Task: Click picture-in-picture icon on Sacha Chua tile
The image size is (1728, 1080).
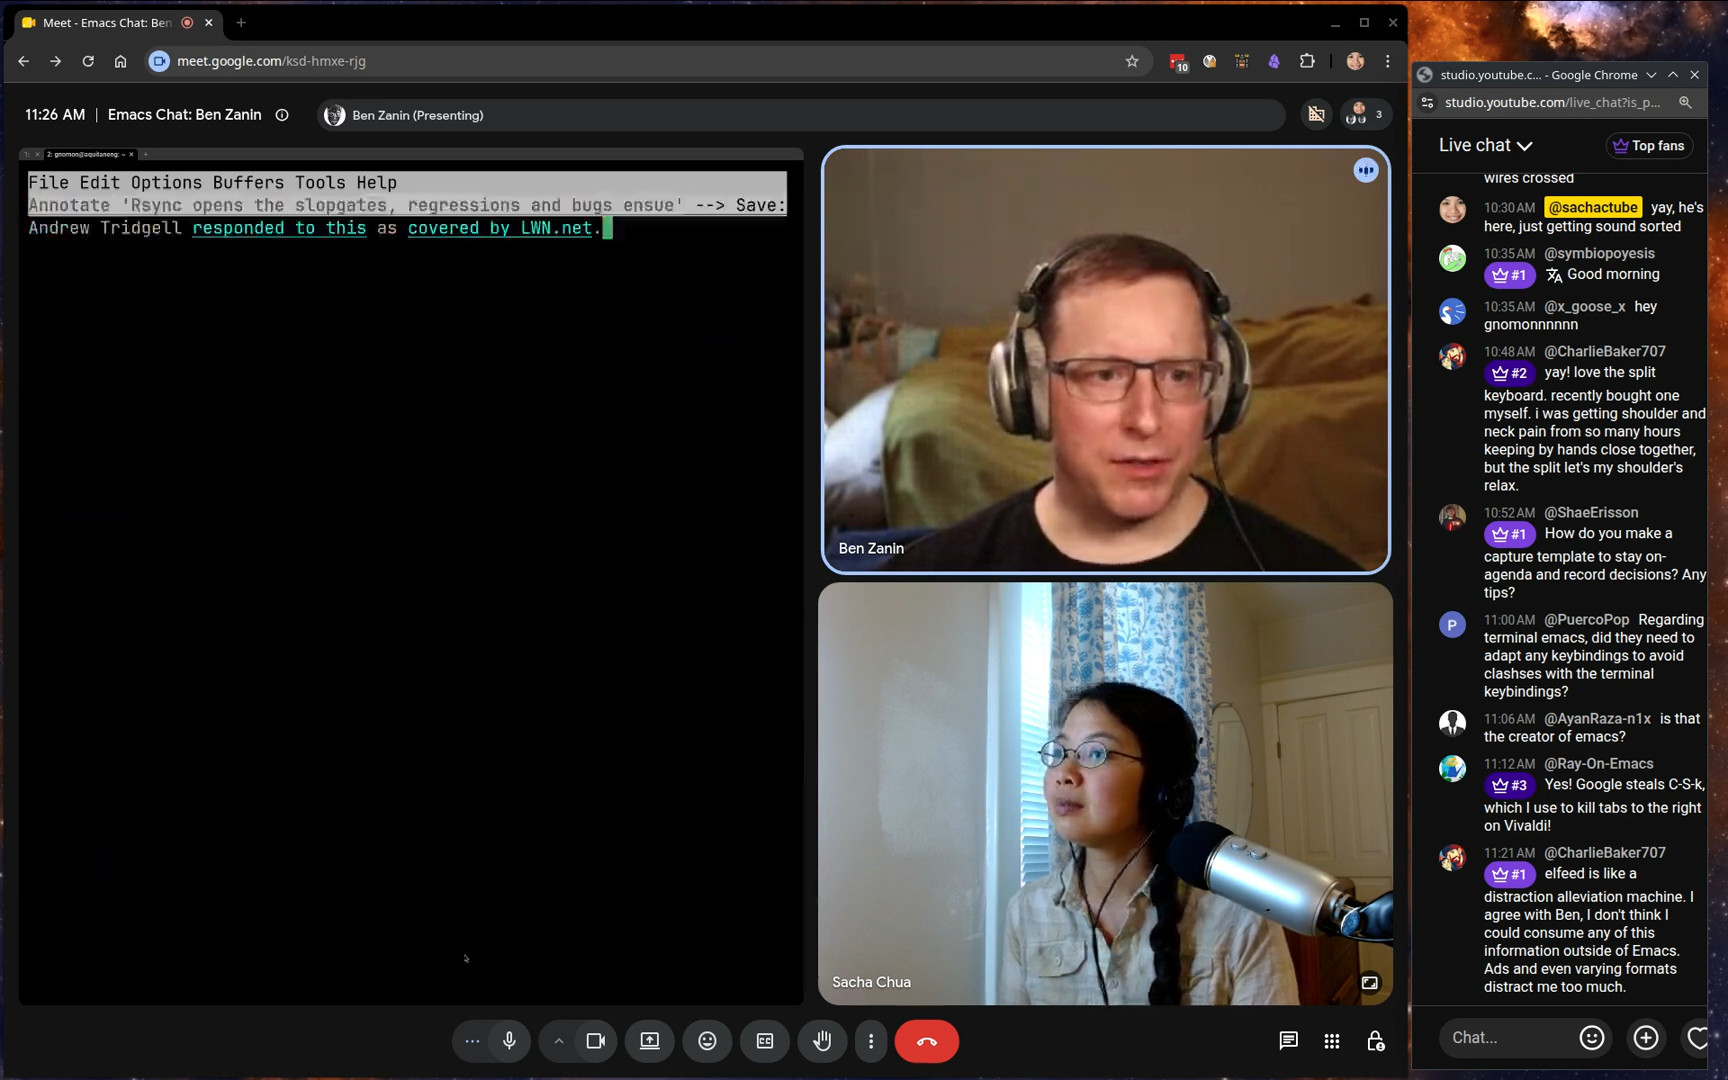Action: 1370,983
